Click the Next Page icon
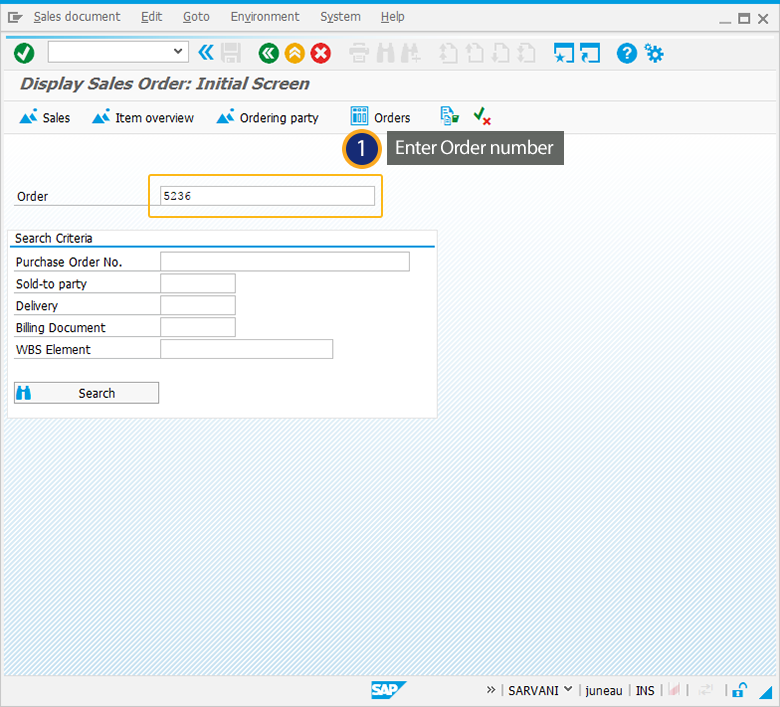 pos(500,53)
